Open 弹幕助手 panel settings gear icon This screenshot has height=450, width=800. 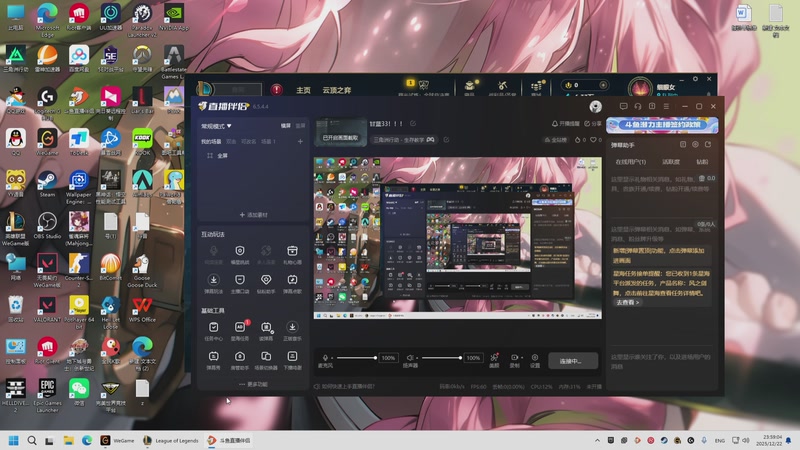[695, 144]
